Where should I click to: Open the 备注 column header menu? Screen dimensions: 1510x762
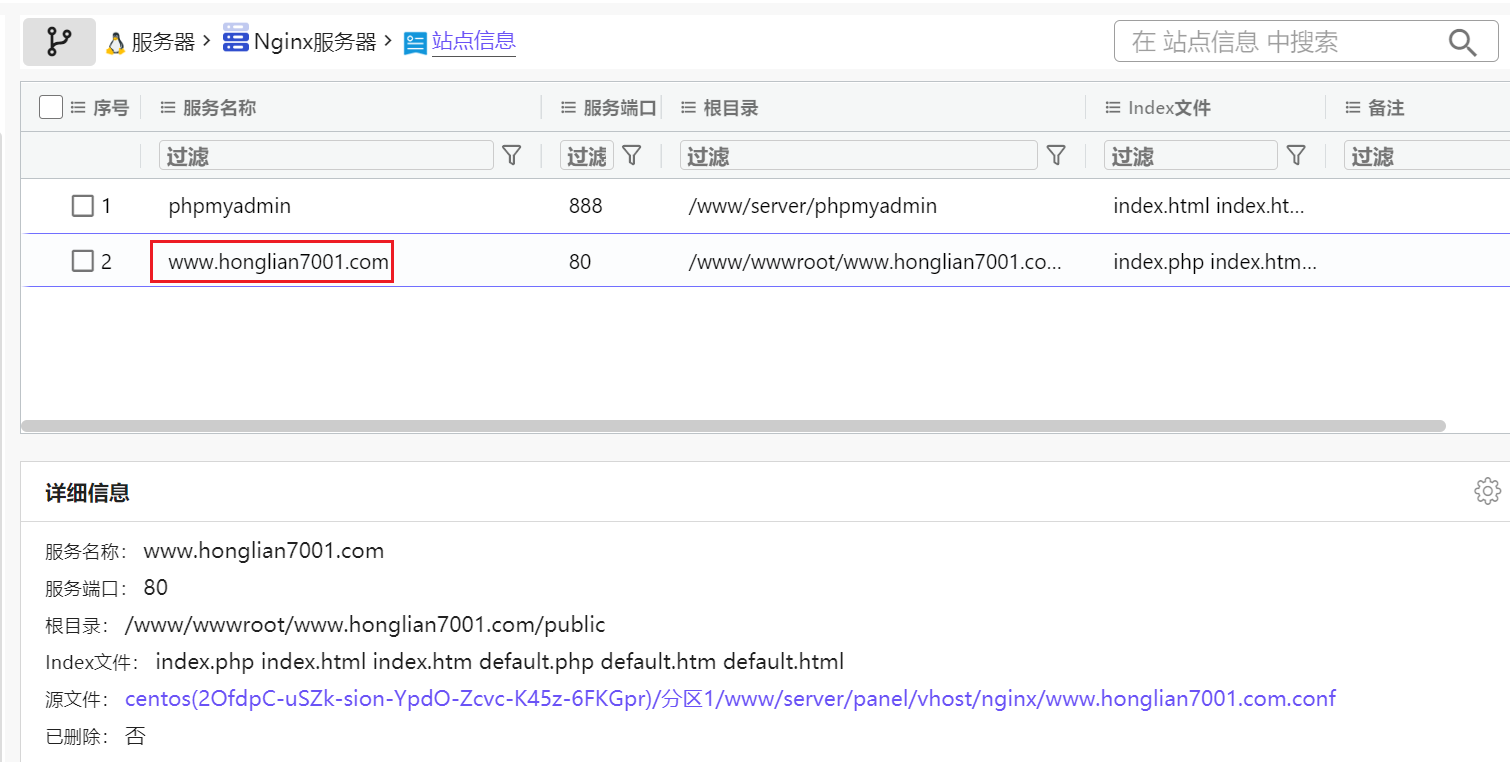(x=1352, y=108)
